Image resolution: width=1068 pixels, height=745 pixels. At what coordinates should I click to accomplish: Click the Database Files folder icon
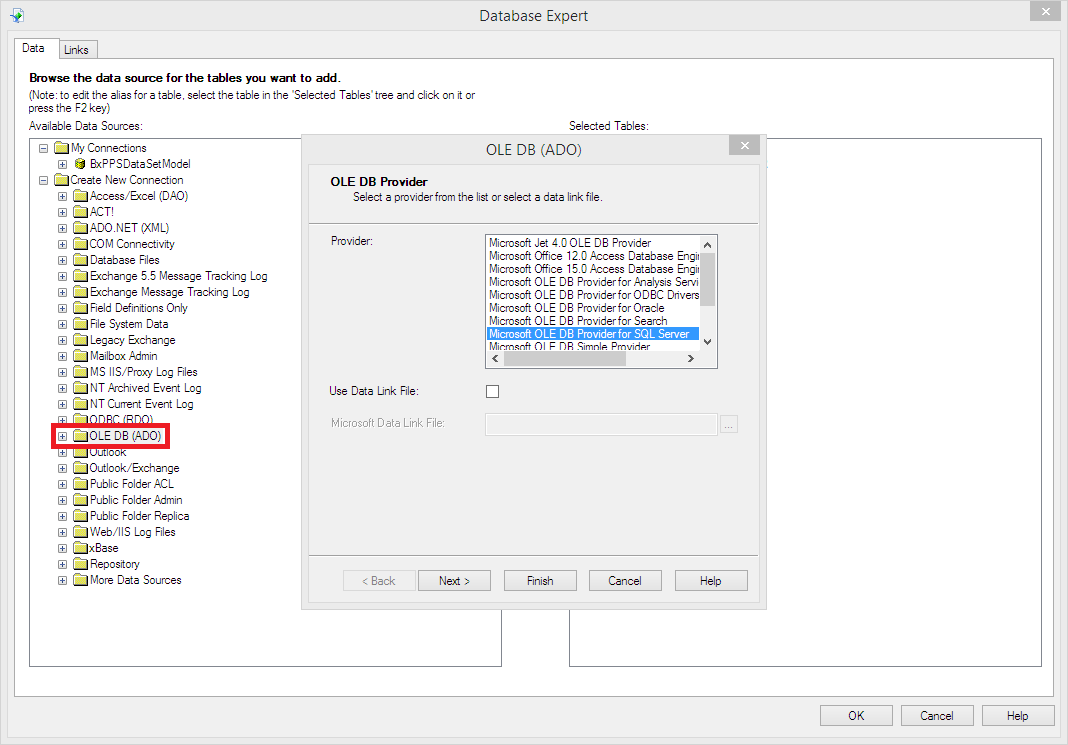(81, 260)
